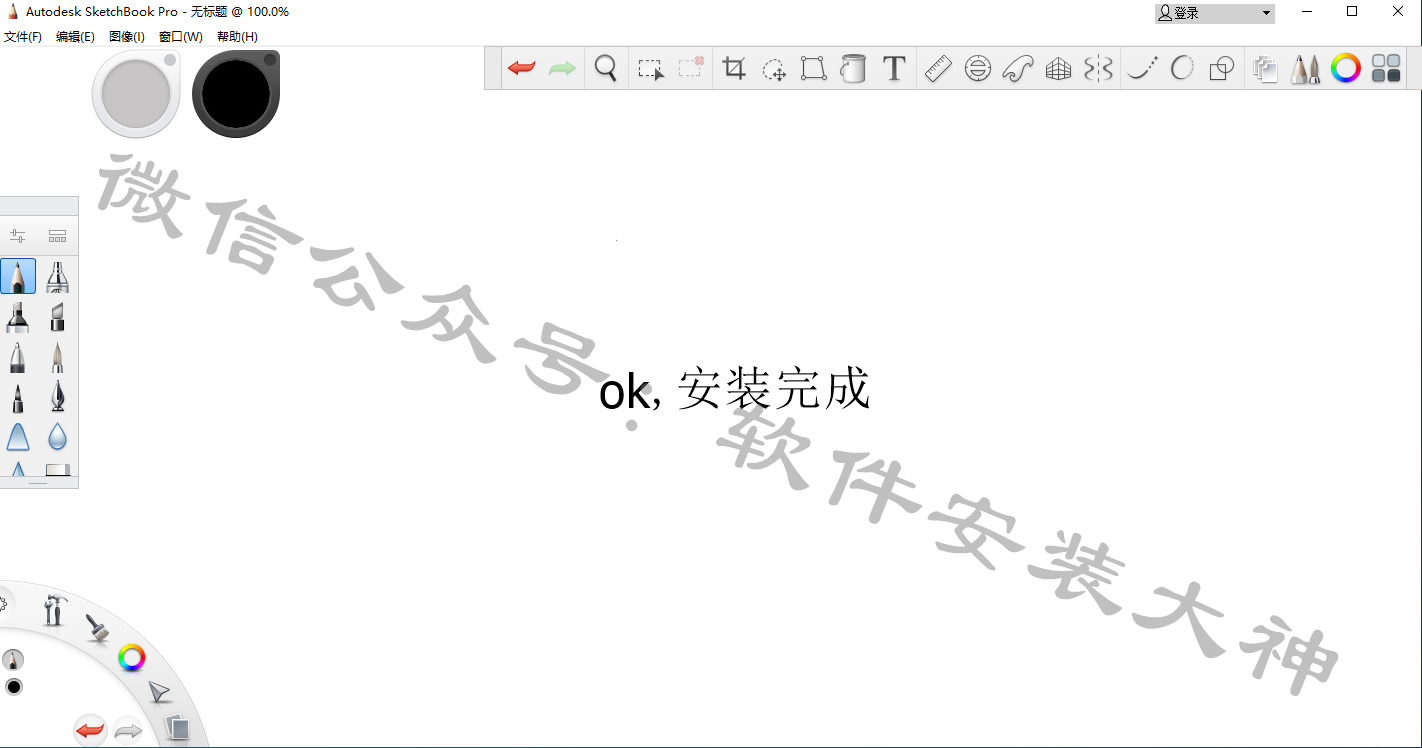Image resolution: width=1422 pixels, height=748 pixels.
Task: Toggle the Ellipse guide
Action: 978,68
